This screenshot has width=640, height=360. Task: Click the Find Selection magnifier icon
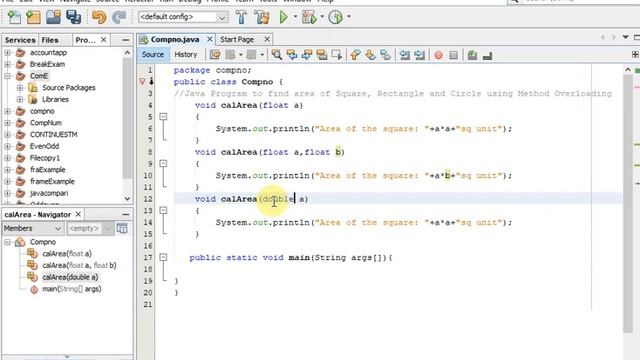276,55
